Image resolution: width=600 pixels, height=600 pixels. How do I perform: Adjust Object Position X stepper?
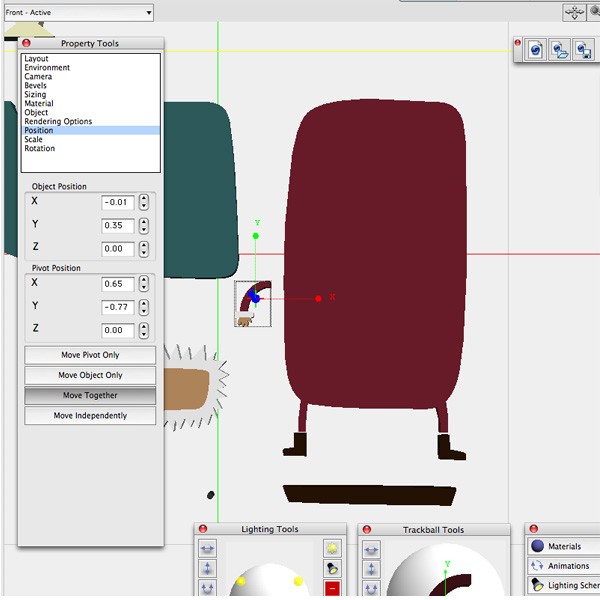tap(144, 202)
